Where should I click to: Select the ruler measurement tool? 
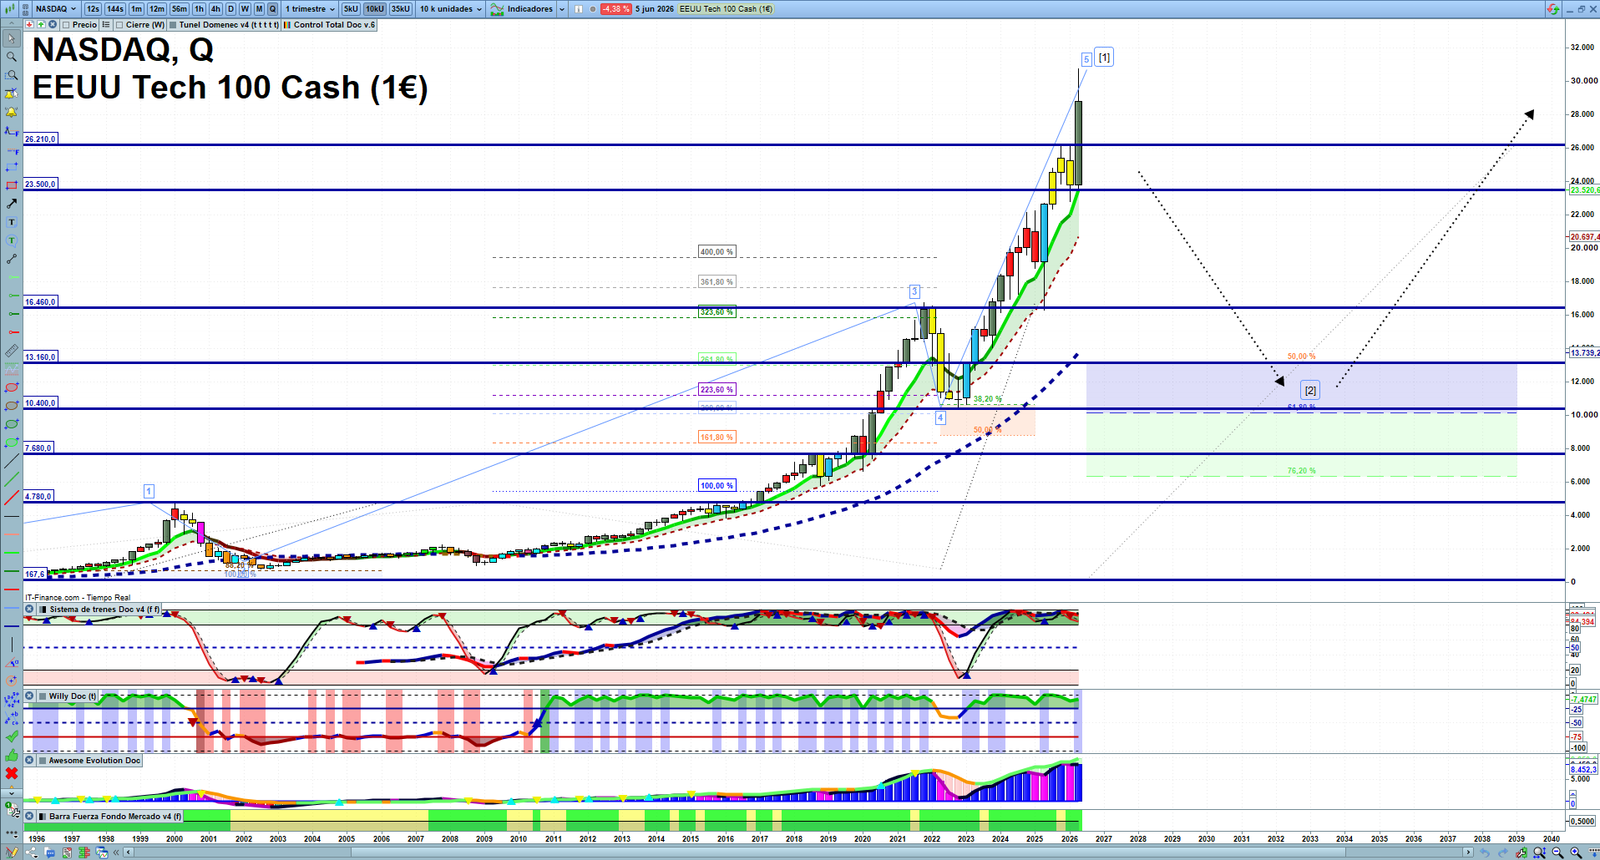11,349
